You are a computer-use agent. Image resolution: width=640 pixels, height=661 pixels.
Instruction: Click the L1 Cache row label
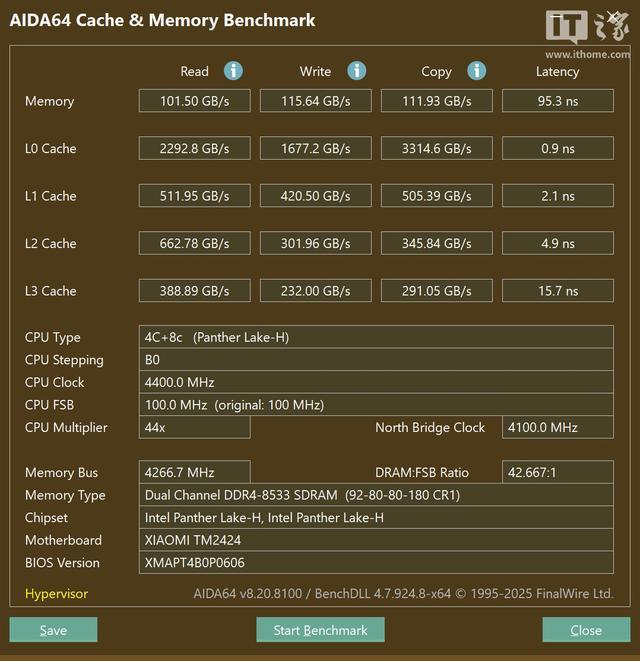point(51,196)
